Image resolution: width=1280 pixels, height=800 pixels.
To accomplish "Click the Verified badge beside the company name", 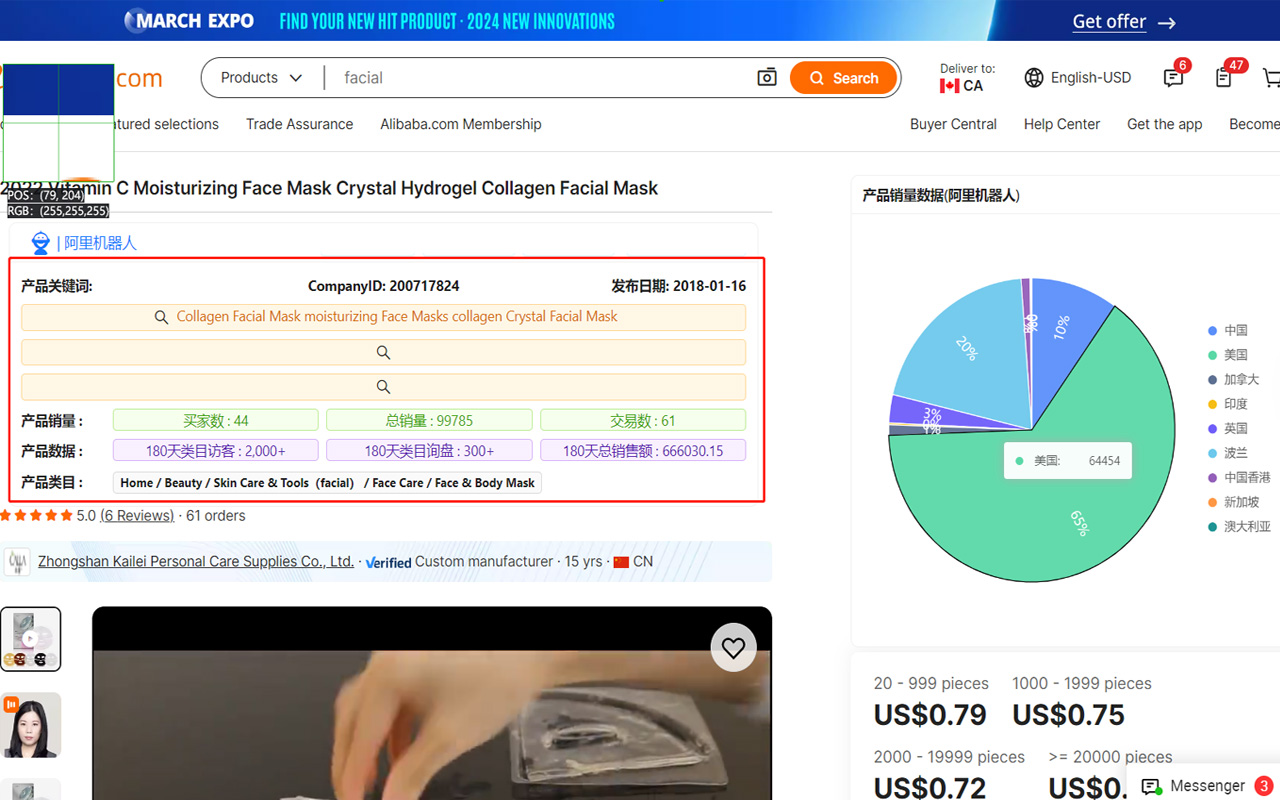I will [389, 562].
